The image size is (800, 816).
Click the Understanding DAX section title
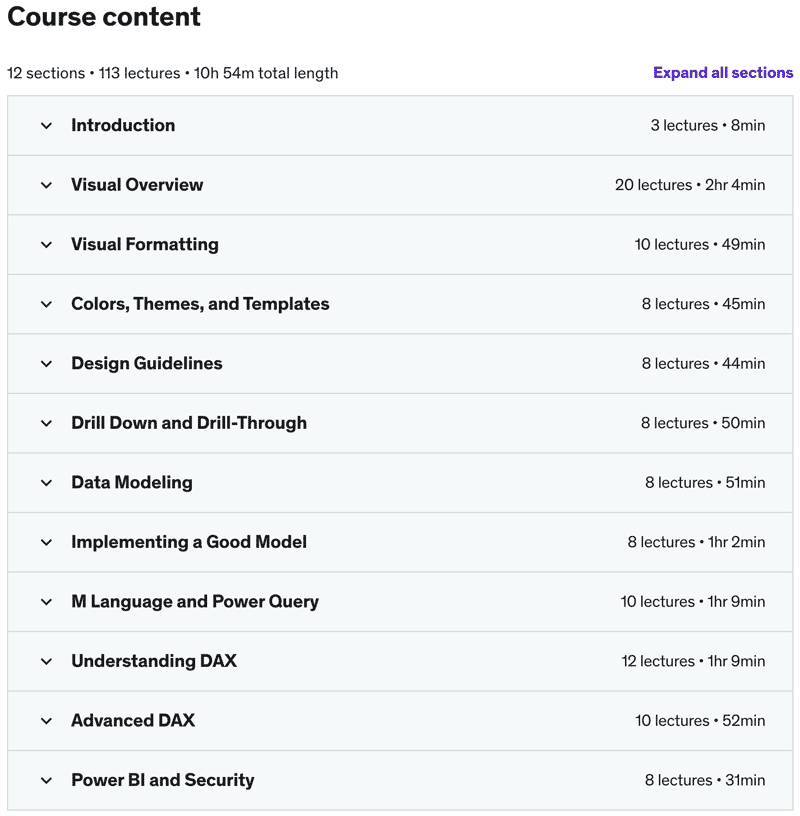[x=154, y=661]
